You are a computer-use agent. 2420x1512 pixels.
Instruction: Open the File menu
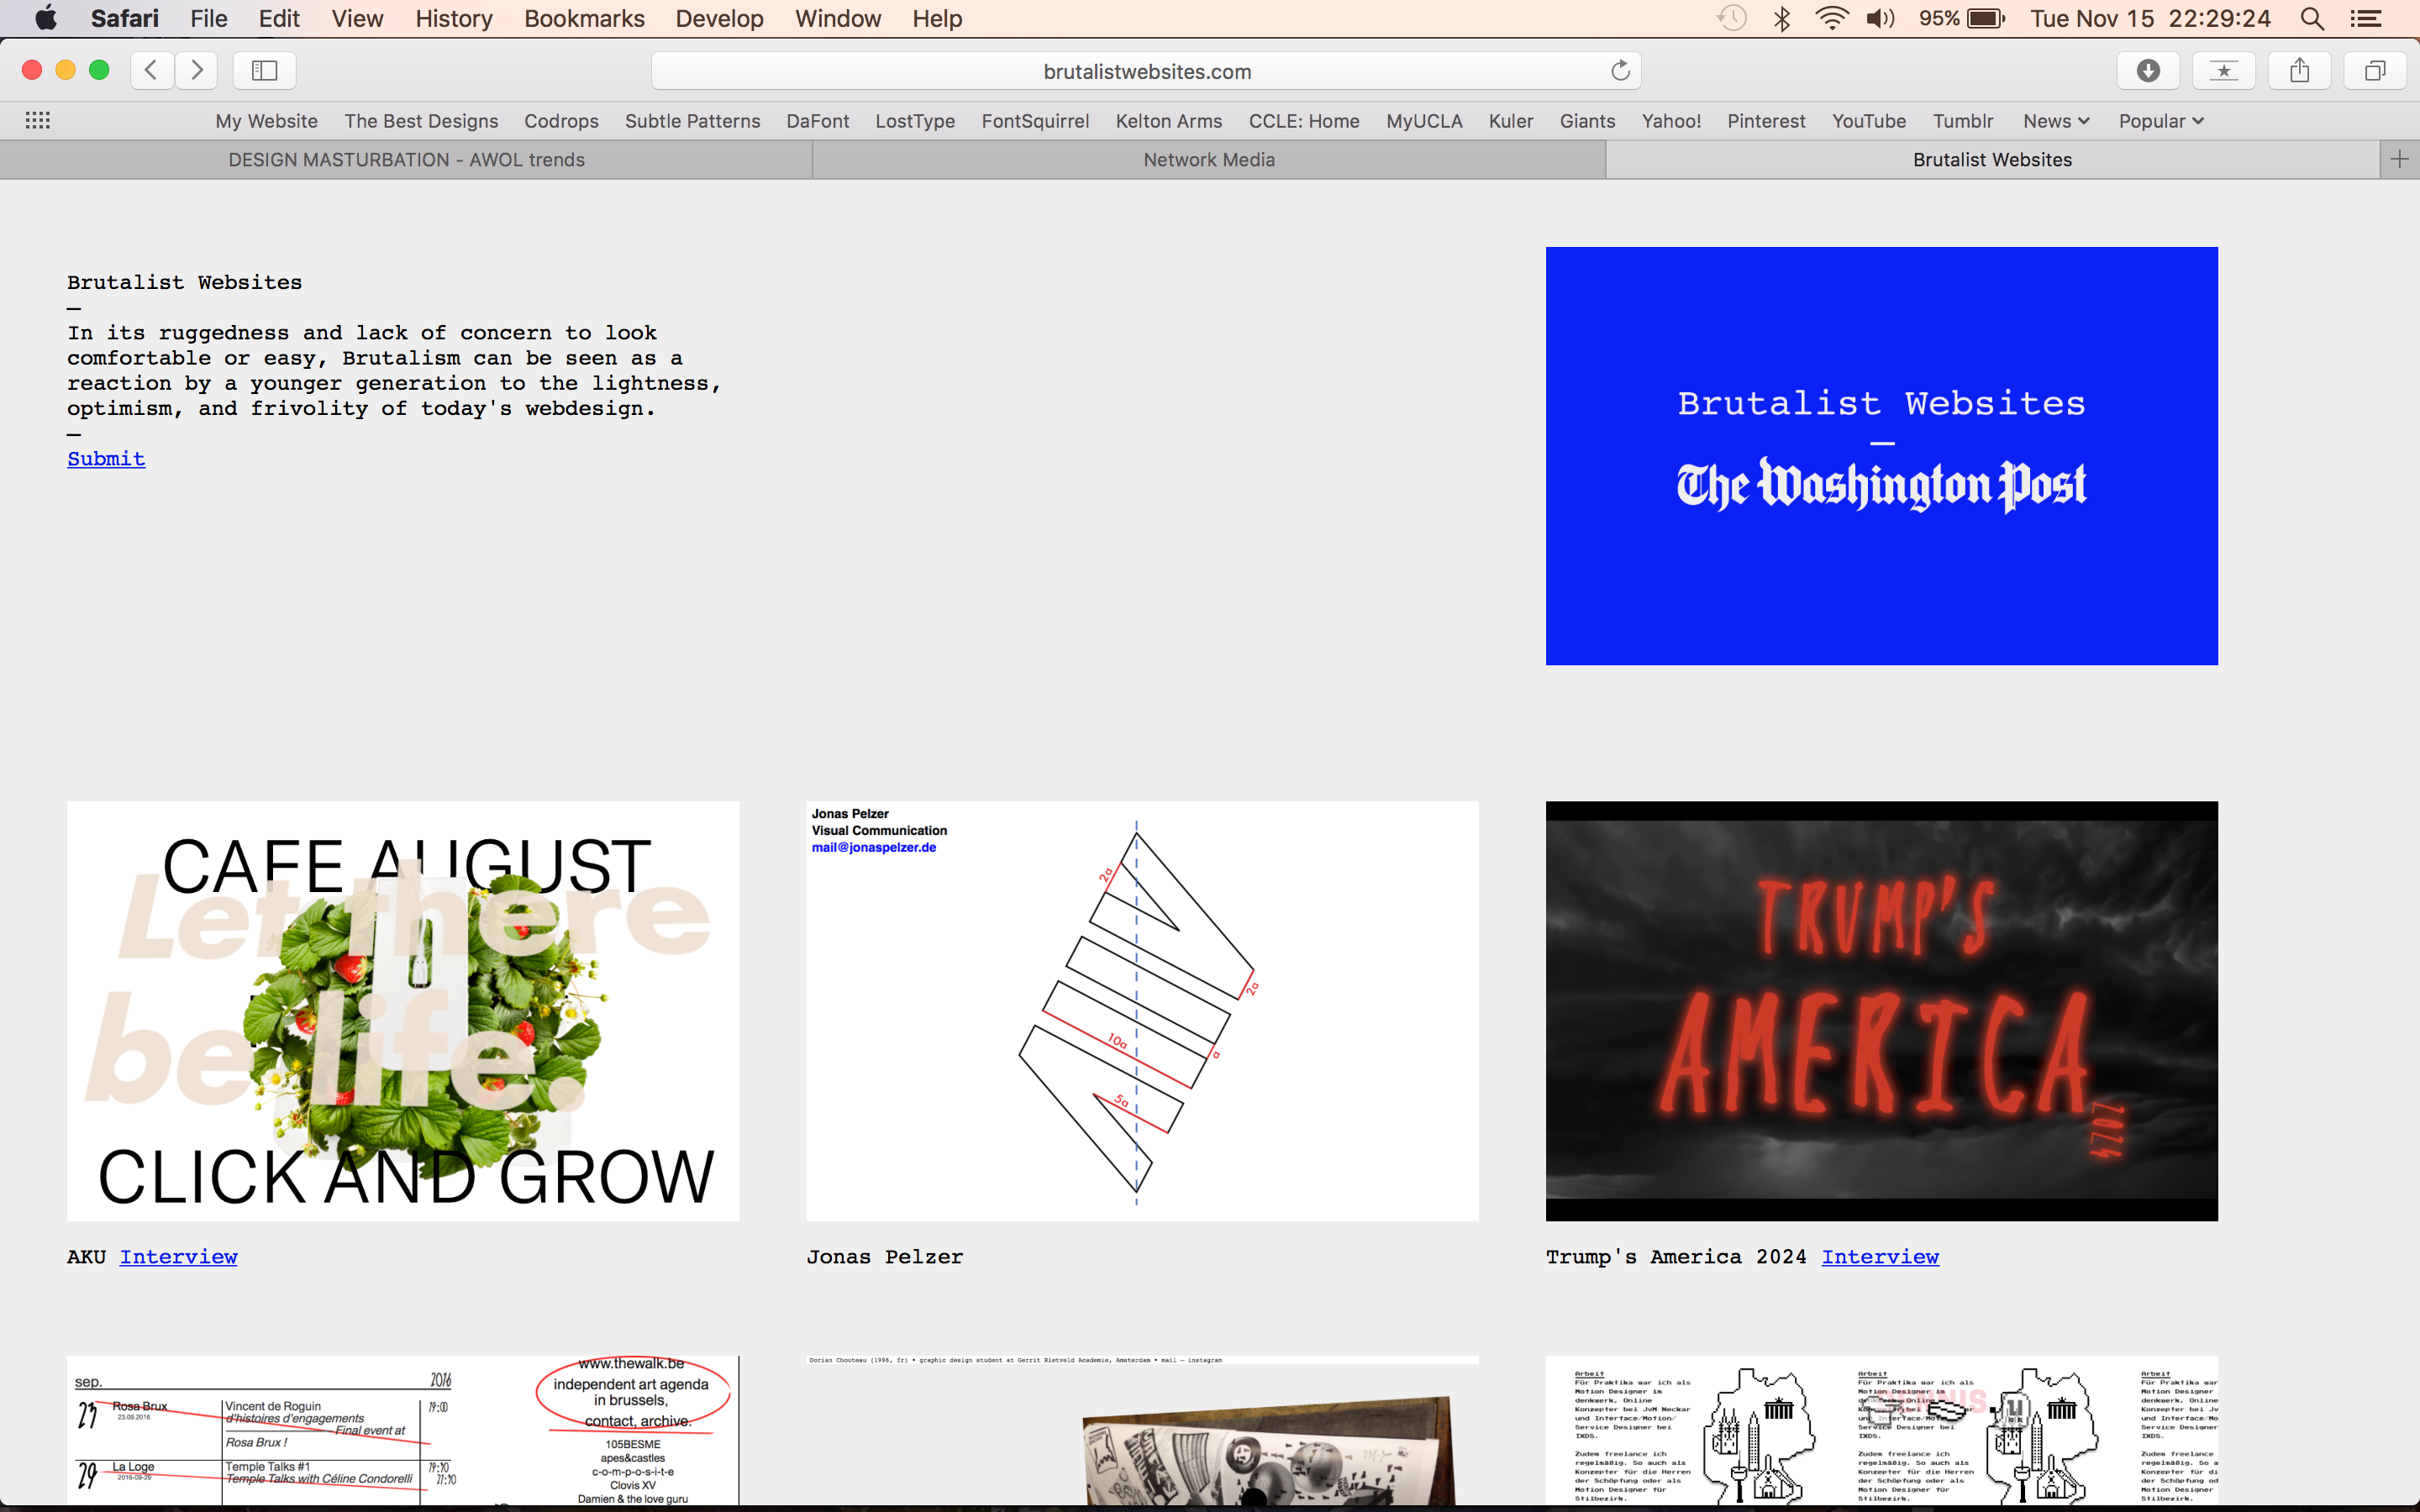(209, 18)
